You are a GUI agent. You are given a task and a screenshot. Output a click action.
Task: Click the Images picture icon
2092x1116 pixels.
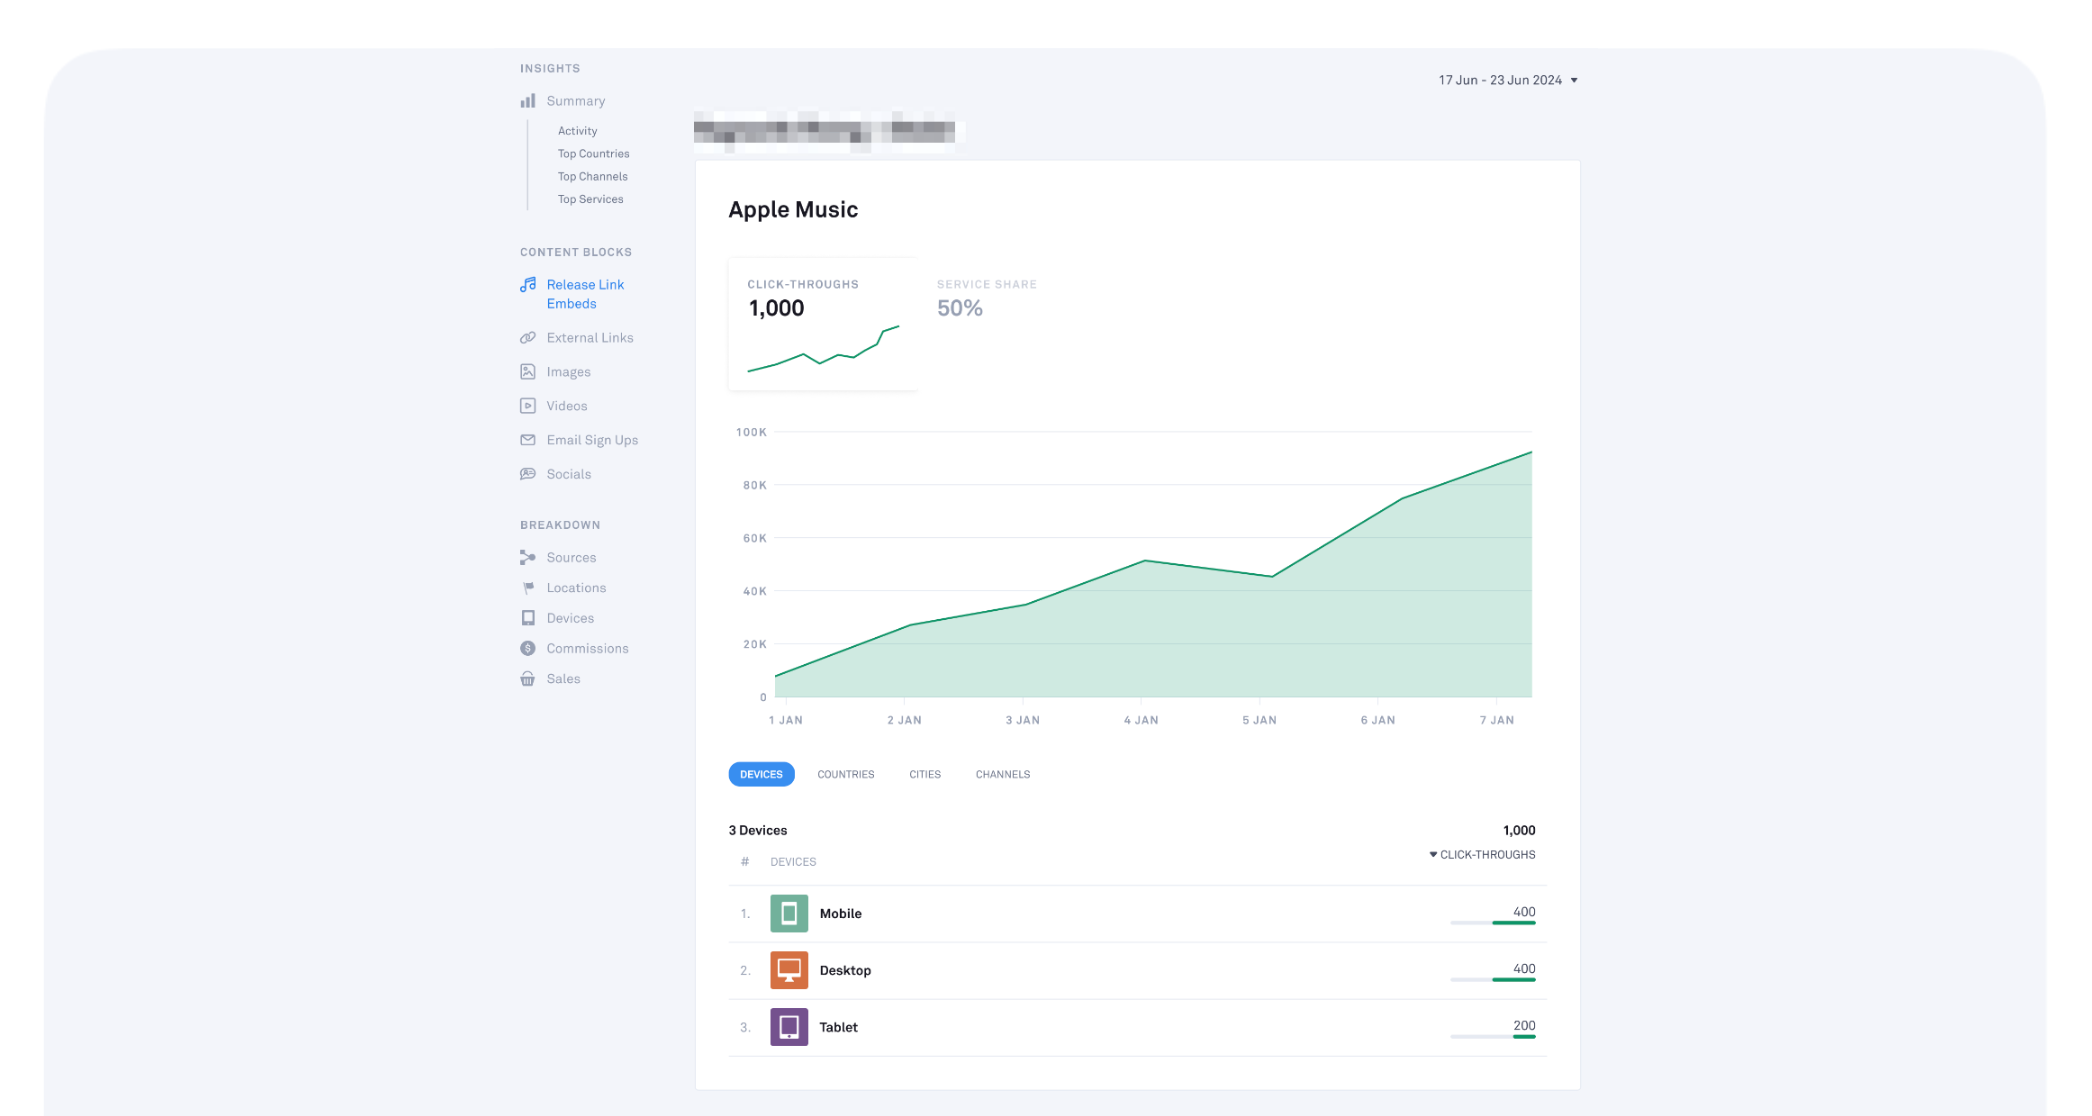point(528,372)
